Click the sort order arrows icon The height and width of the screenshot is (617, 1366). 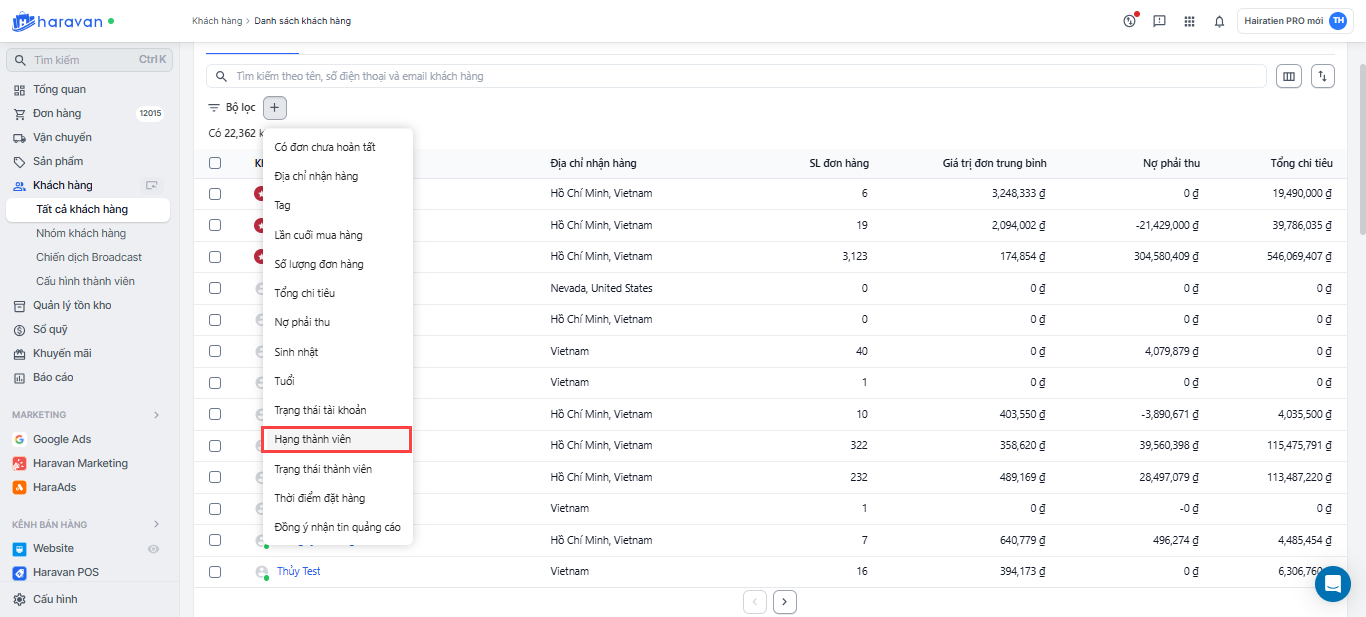(1322, 76)
